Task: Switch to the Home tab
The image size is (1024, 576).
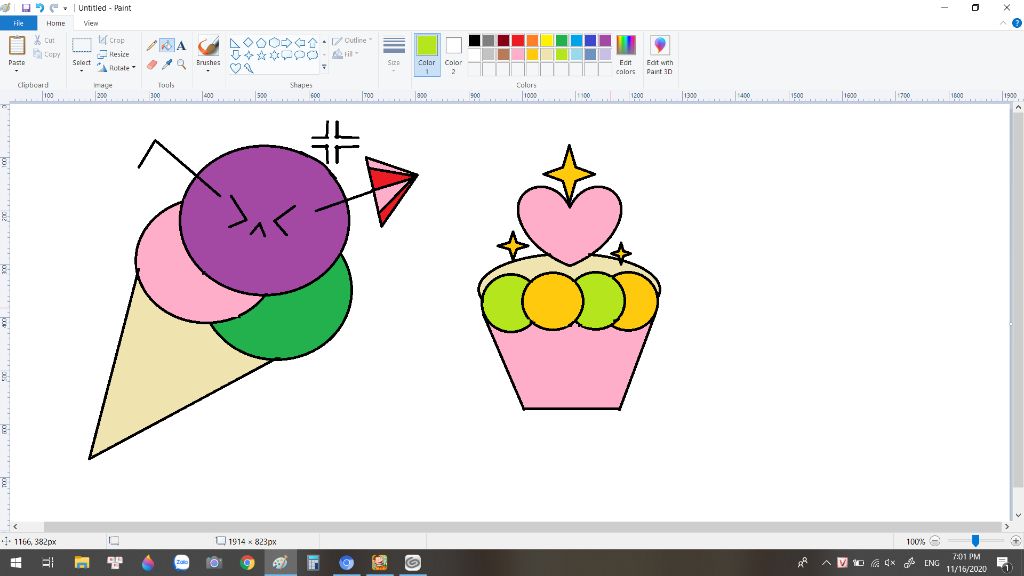Action: coord(56,23)
